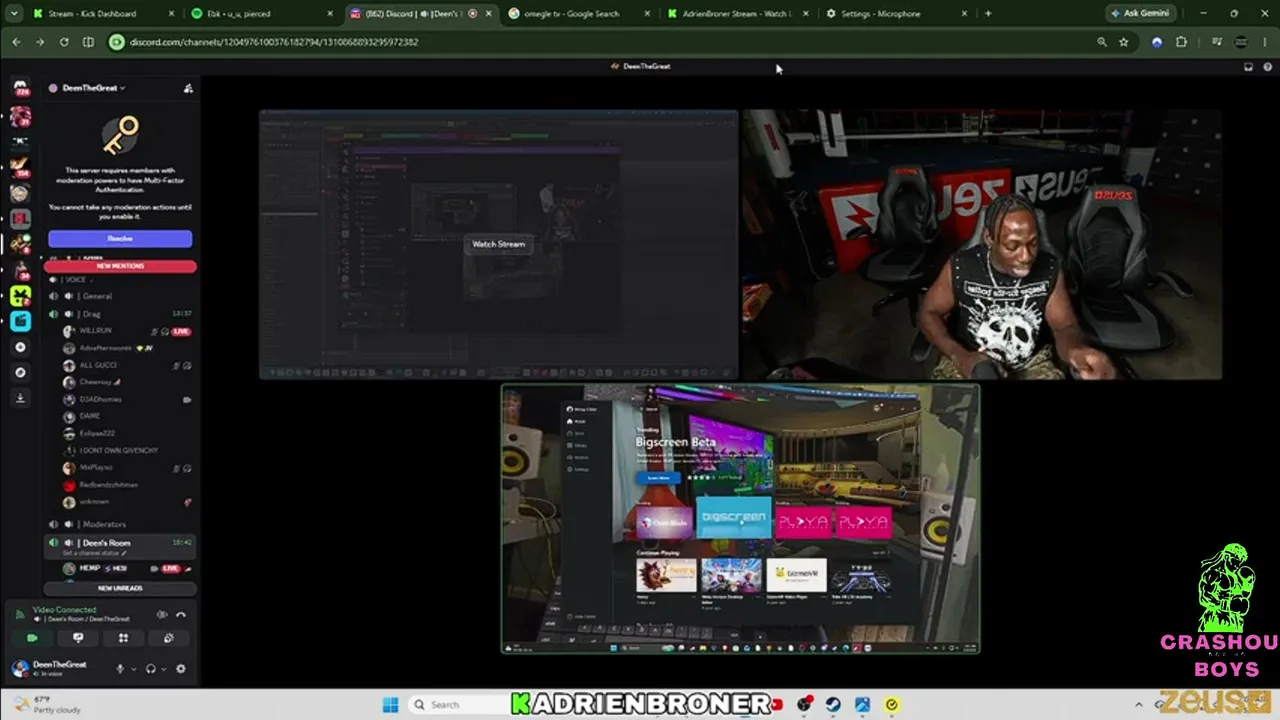
Task: Expand headphone output options arrow
Action: [163, 669]
